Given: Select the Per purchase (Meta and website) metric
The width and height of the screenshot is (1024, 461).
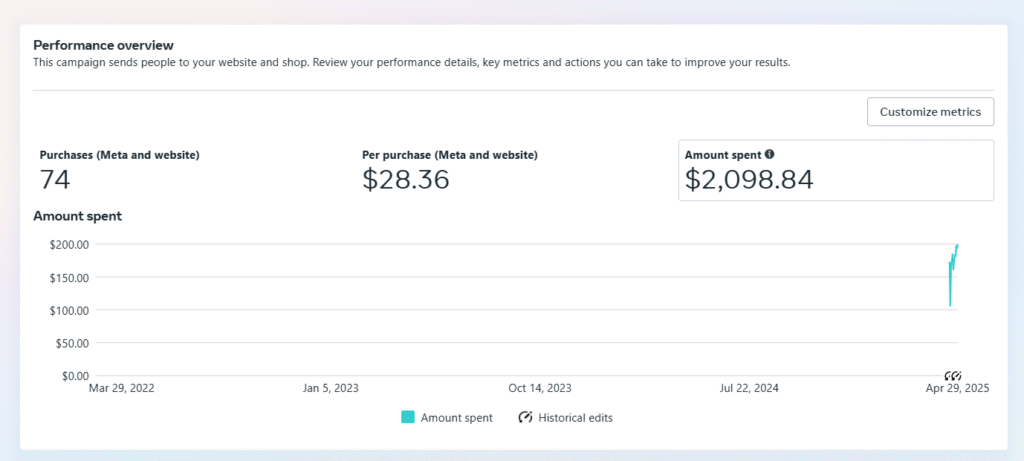Looking at the screenshot, I should point(450,170).
